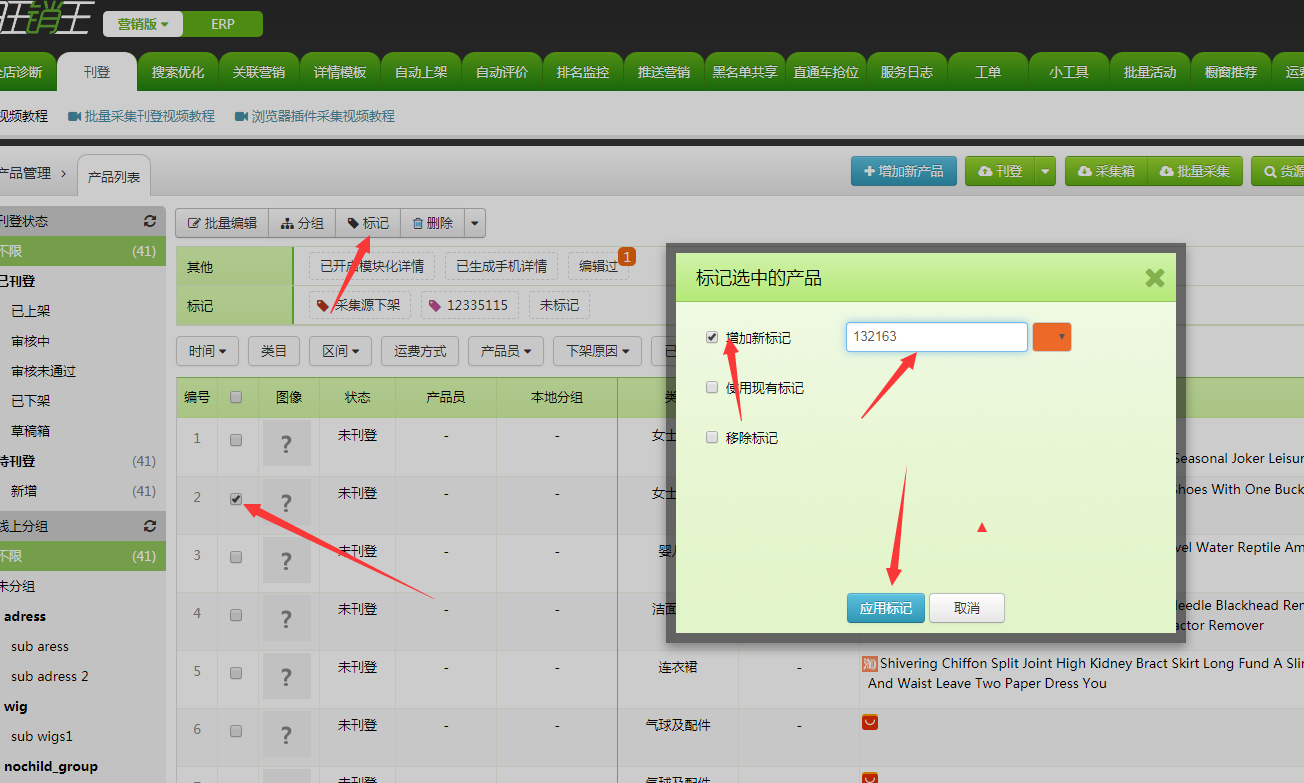Viewport: 1304px width, 783px height.
Task: Open 批量采集刊登视频教程 link
Action: 141,116
